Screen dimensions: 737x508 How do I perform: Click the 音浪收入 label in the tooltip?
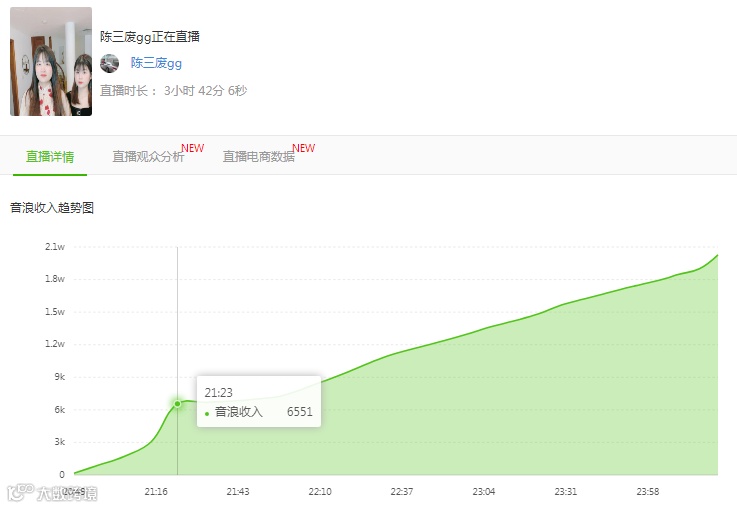239,412
